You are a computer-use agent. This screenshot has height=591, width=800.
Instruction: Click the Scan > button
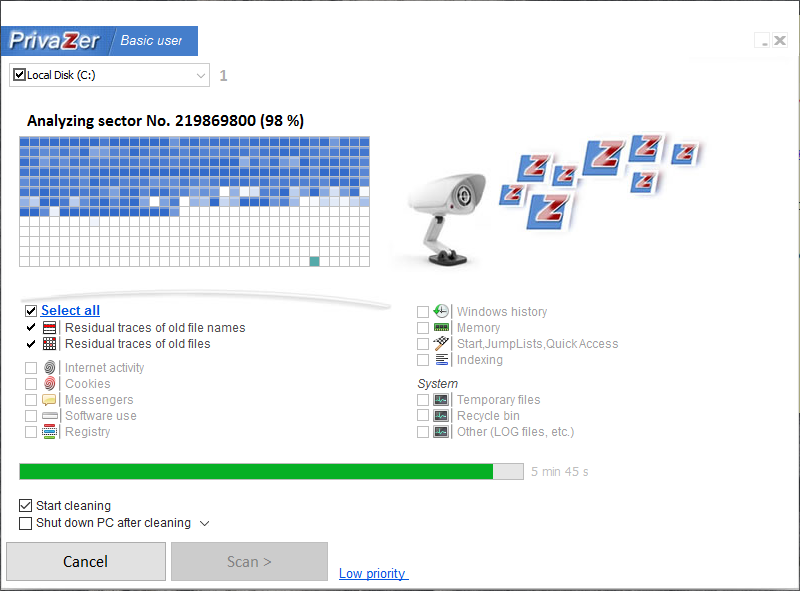click(x=249, y=561)
